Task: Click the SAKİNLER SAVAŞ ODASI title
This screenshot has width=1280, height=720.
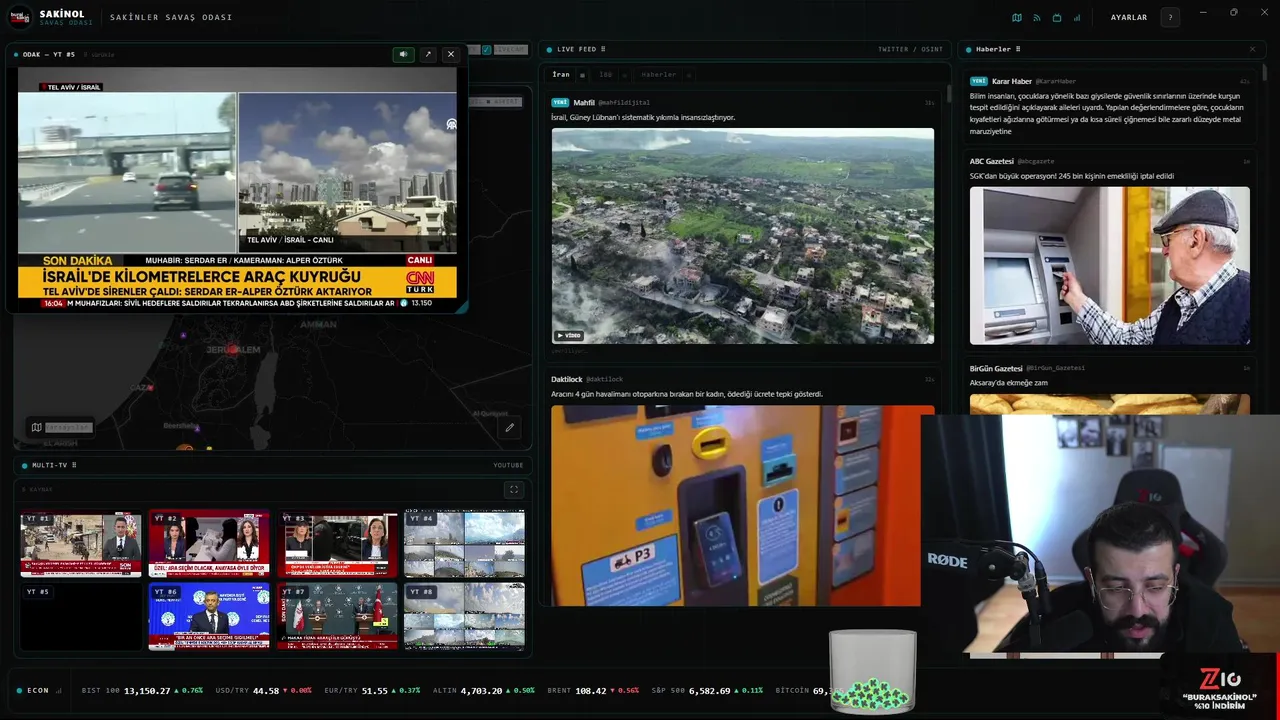Action: point(171,17)
